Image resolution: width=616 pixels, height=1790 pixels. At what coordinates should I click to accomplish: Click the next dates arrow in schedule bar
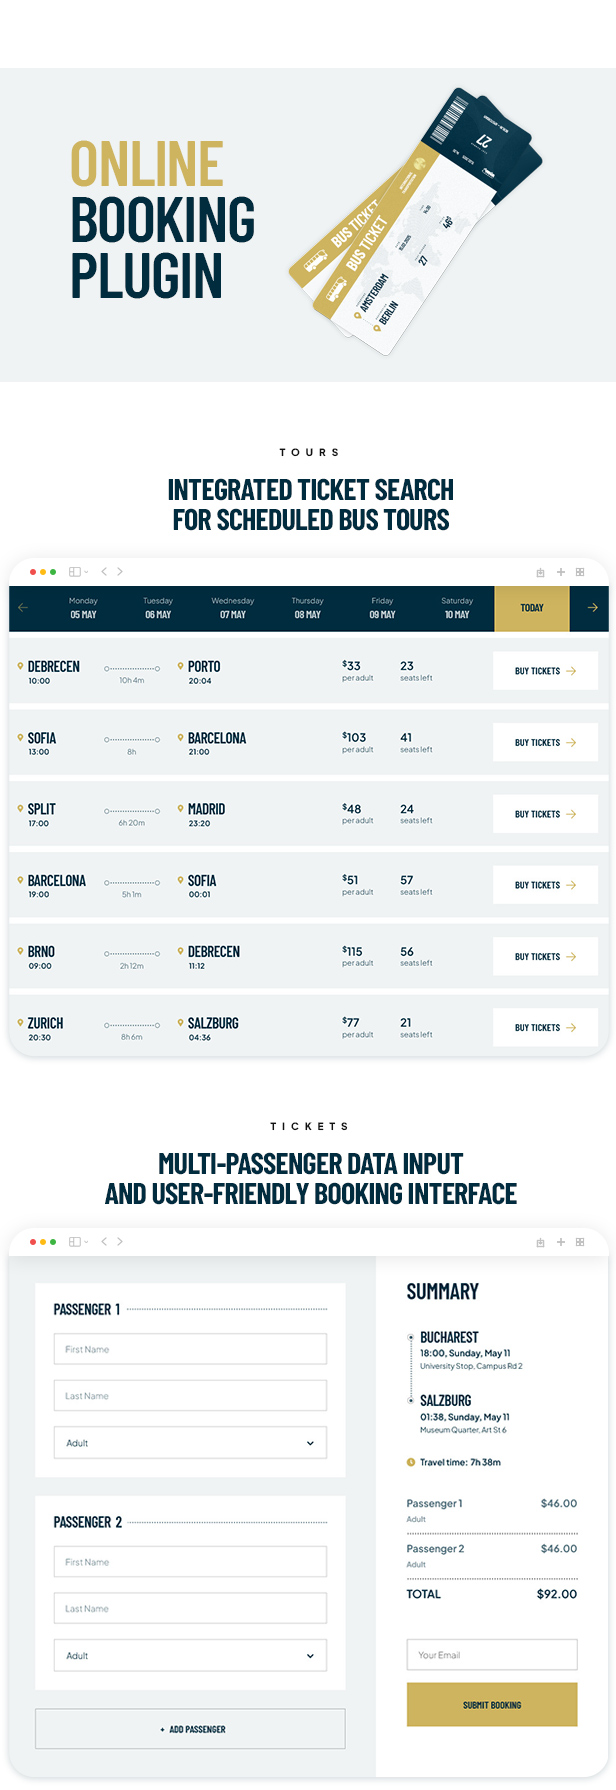[x=592, y=608]
